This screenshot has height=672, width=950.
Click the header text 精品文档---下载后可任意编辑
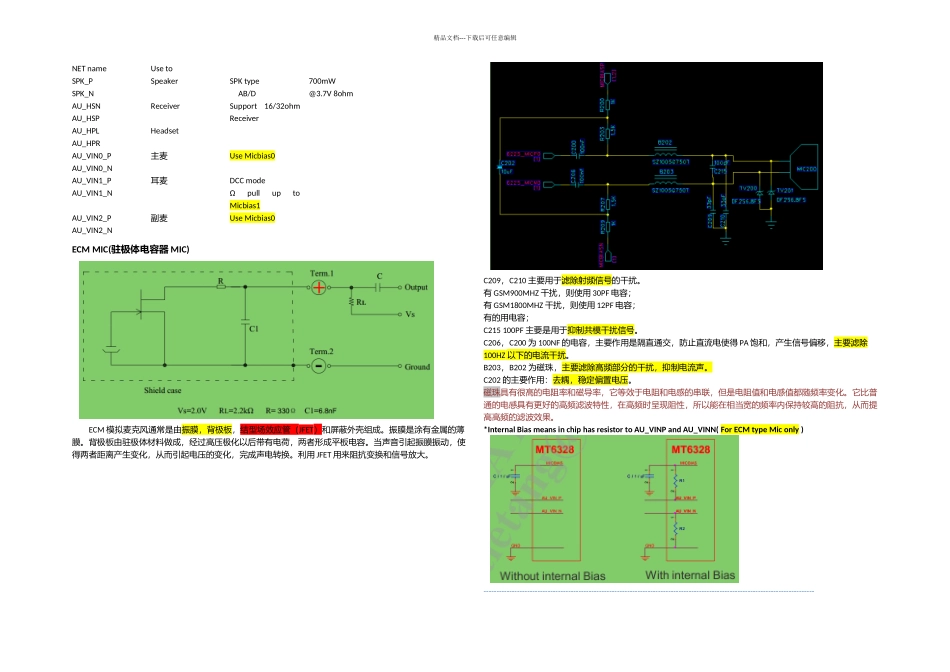474,38
